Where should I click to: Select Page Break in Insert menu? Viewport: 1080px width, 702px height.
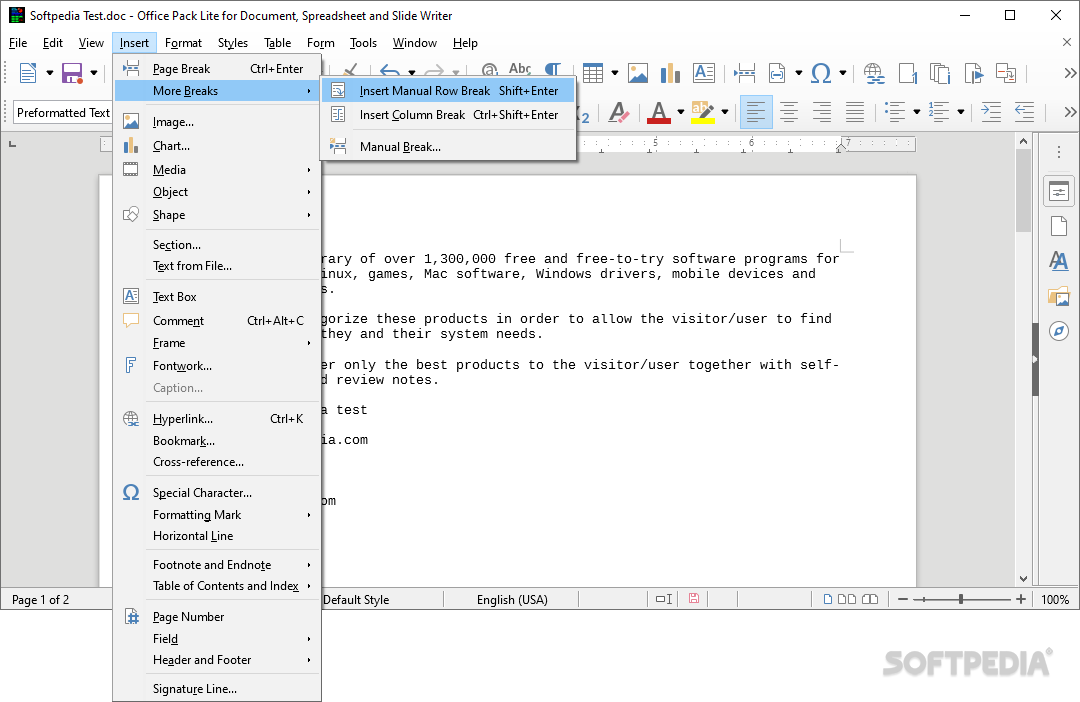tap(217, 69)
